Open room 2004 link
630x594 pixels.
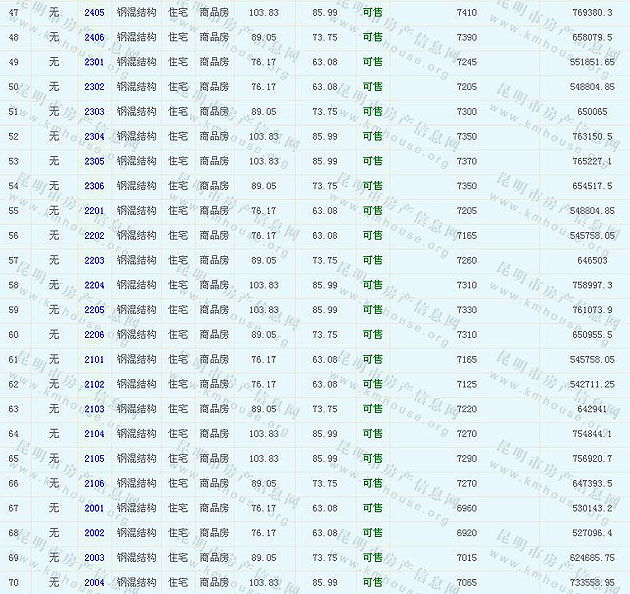point(94,582)
